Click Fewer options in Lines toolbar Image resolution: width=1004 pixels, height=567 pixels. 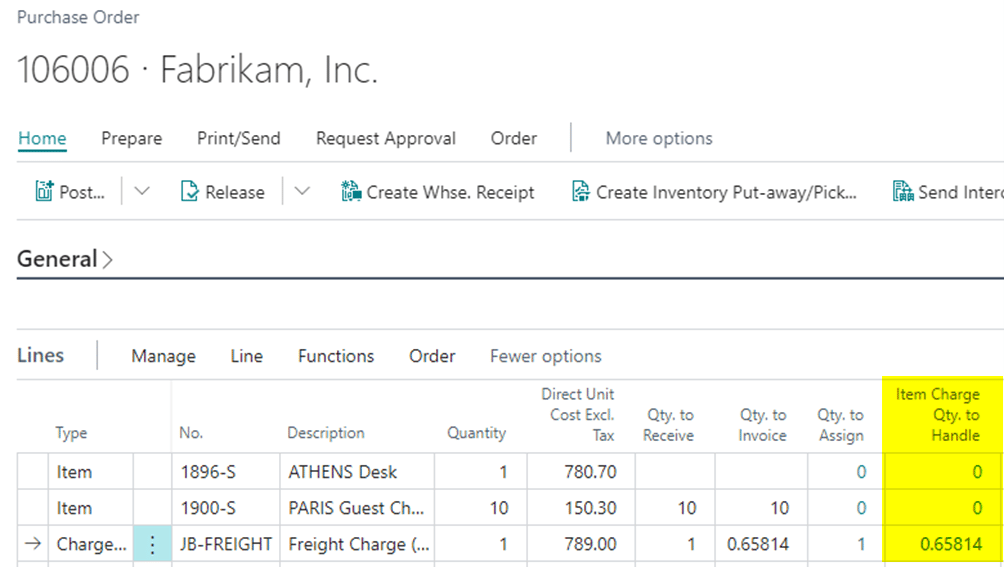coord(545,356)
